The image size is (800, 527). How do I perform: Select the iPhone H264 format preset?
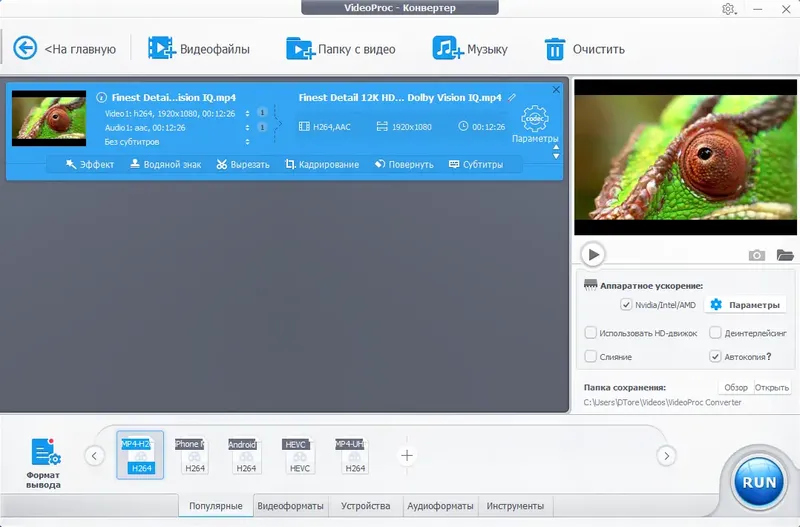click(193, 455)
